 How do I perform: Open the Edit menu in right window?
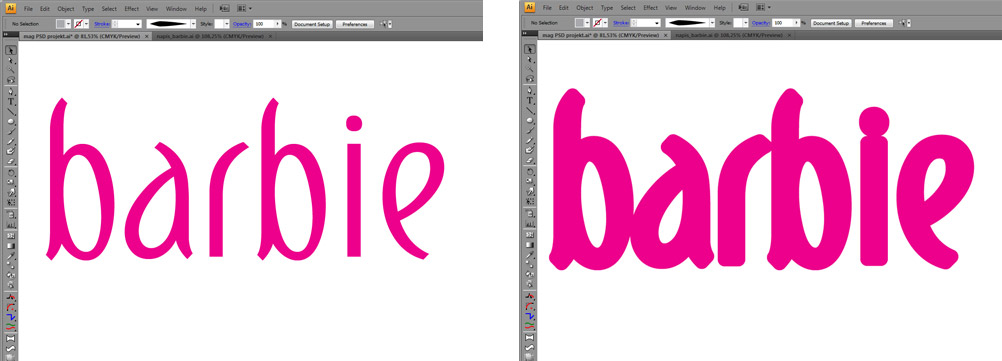564,9
